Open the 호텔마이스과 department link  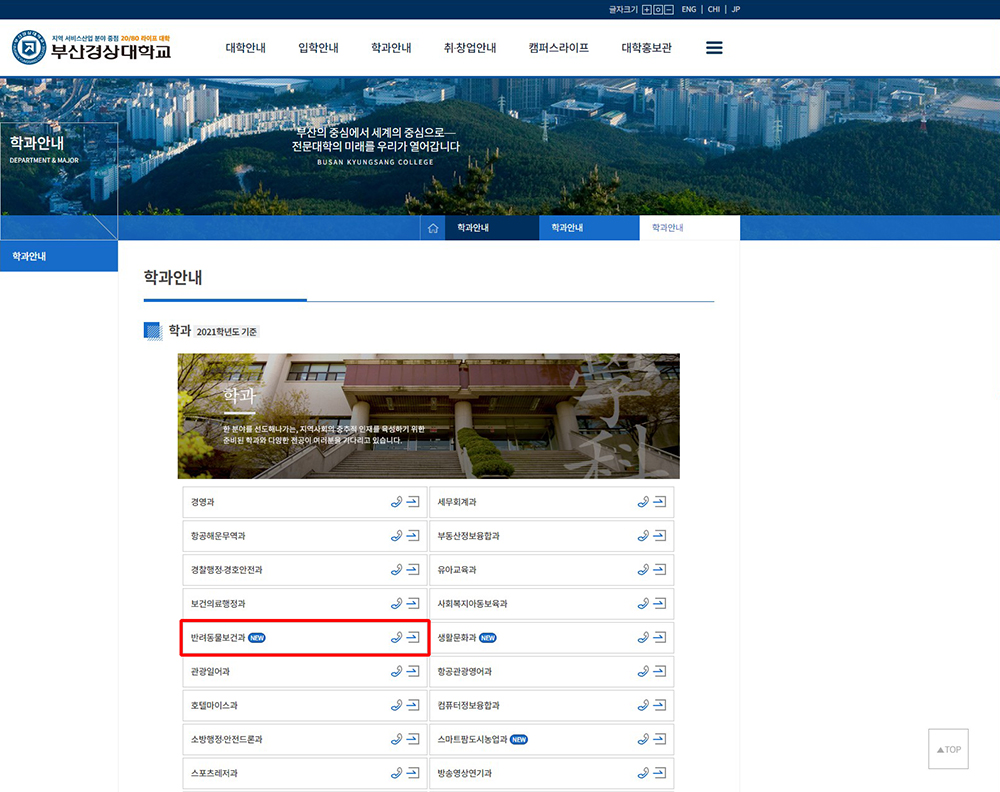[214, 705]
